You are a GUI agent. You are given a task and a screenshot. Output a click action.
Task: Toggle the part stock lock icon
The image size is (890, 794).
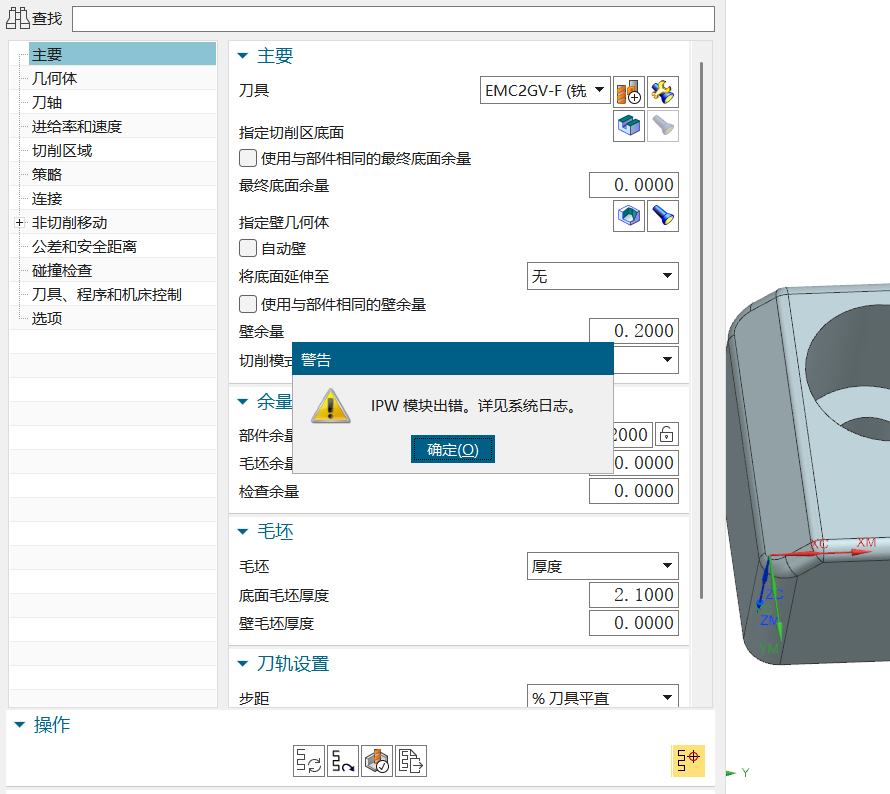pyautogui.click(x=666, y=435)
